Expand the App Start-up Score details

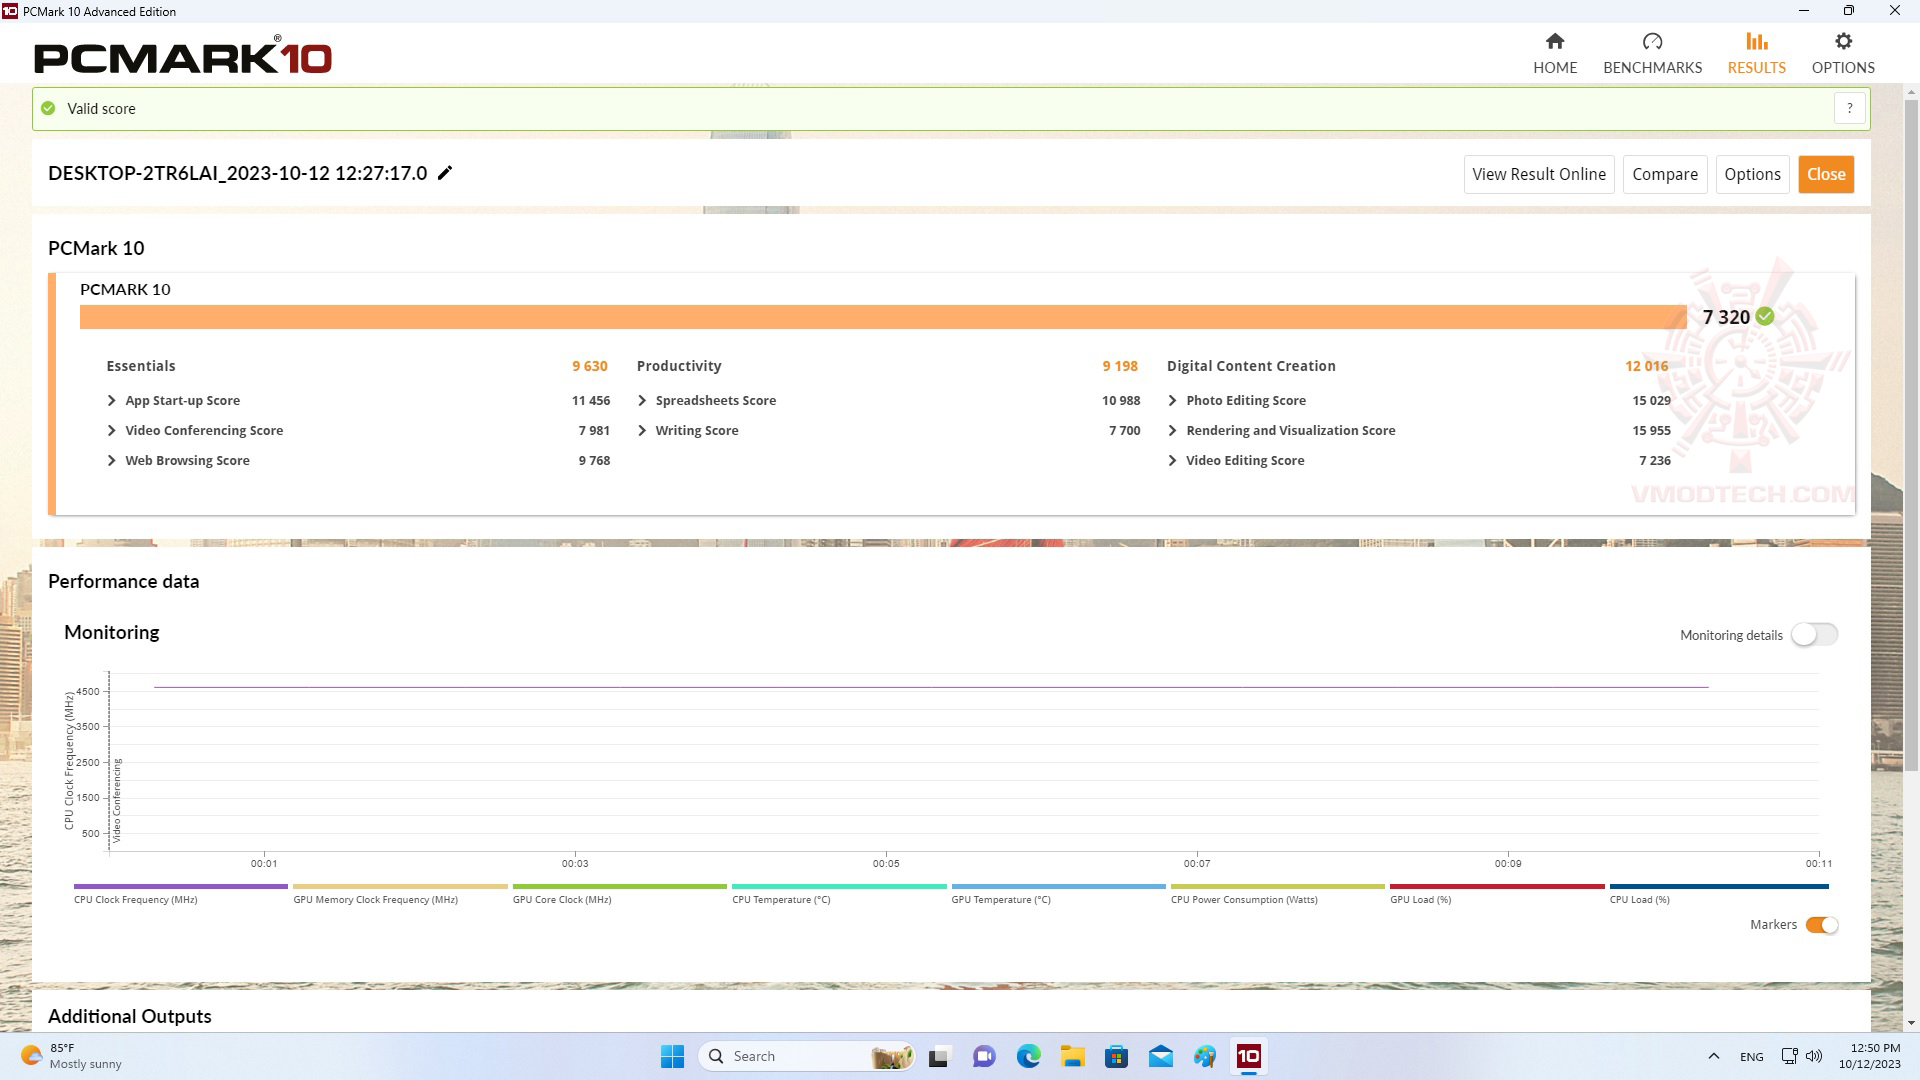click(111, 400)
